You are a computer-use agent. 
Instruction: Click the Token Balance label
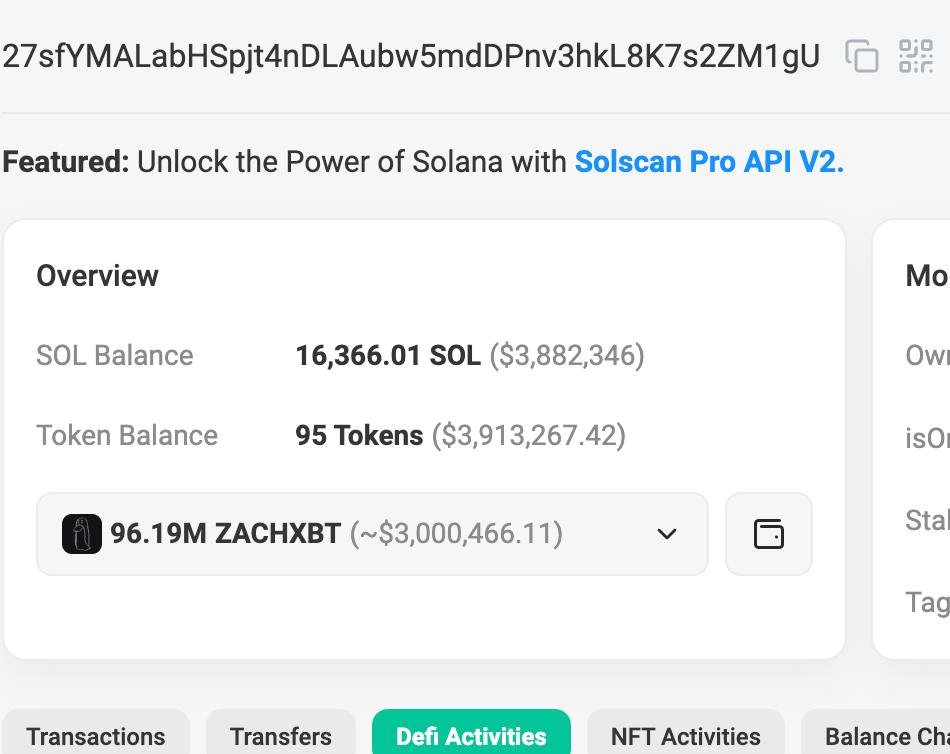coord(127,435)
